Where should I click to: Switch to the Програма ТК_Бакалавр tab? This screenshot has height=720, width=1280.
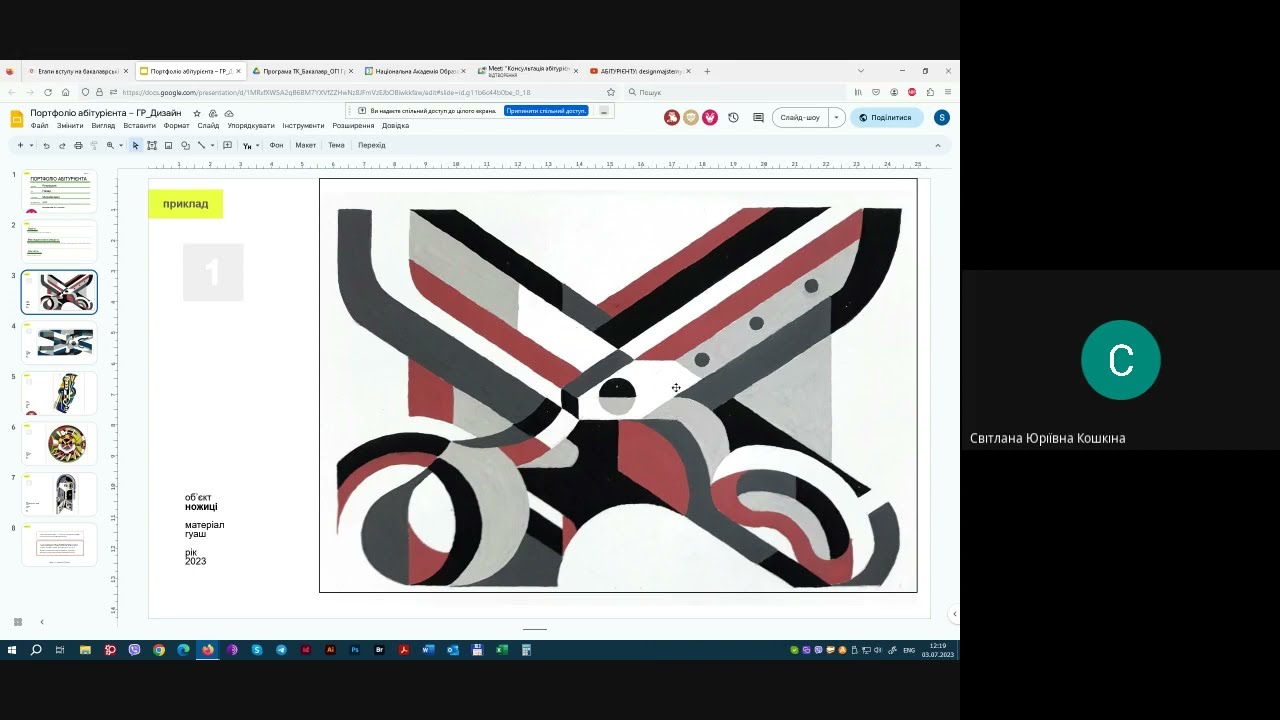pyautogui.click(x=302, y=71)
